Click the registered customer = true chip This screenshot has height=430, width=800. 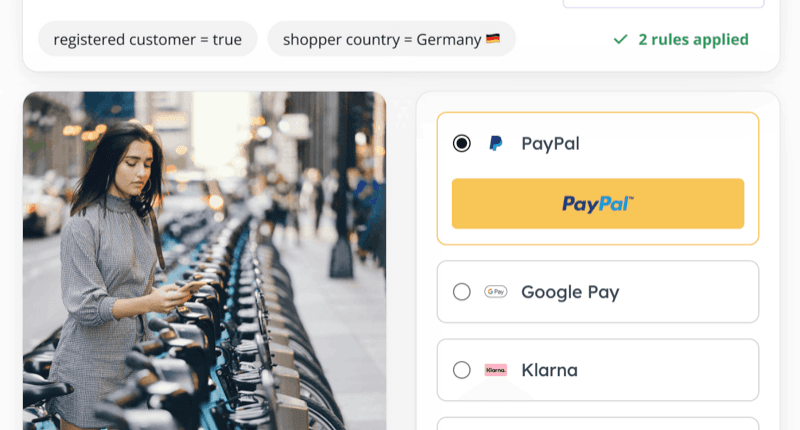147,39
